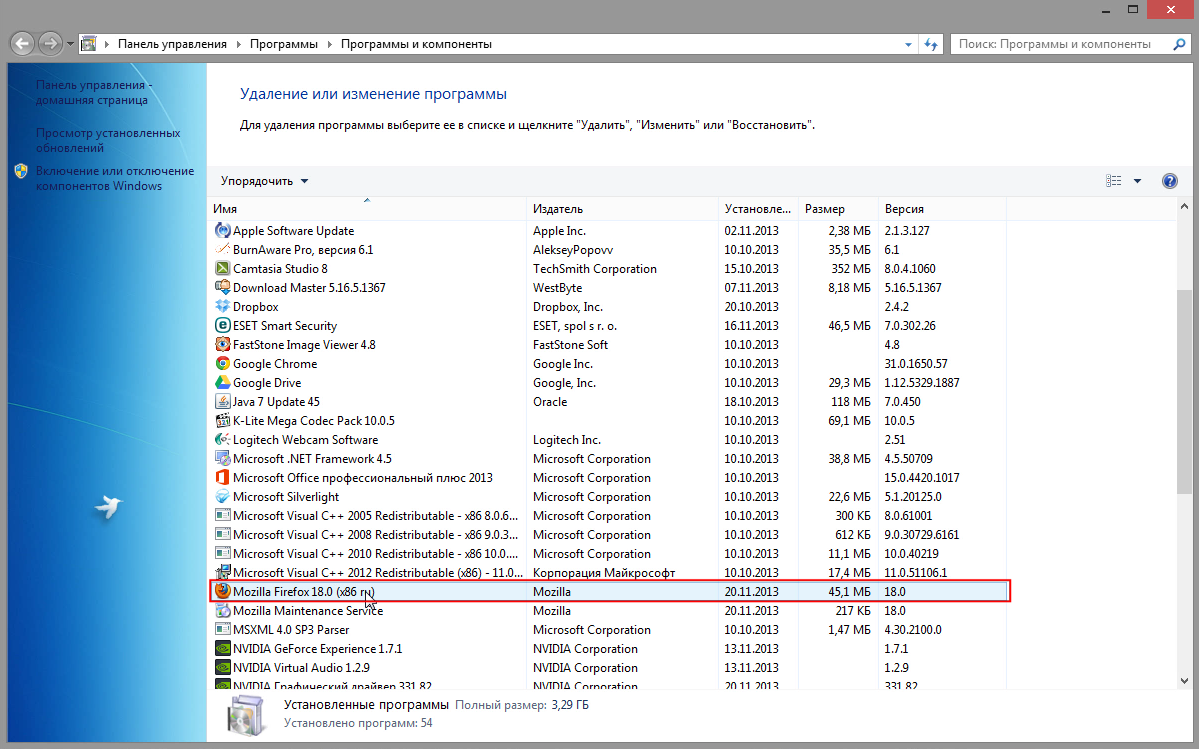Click the Download Master program icon

click(223, 287)
